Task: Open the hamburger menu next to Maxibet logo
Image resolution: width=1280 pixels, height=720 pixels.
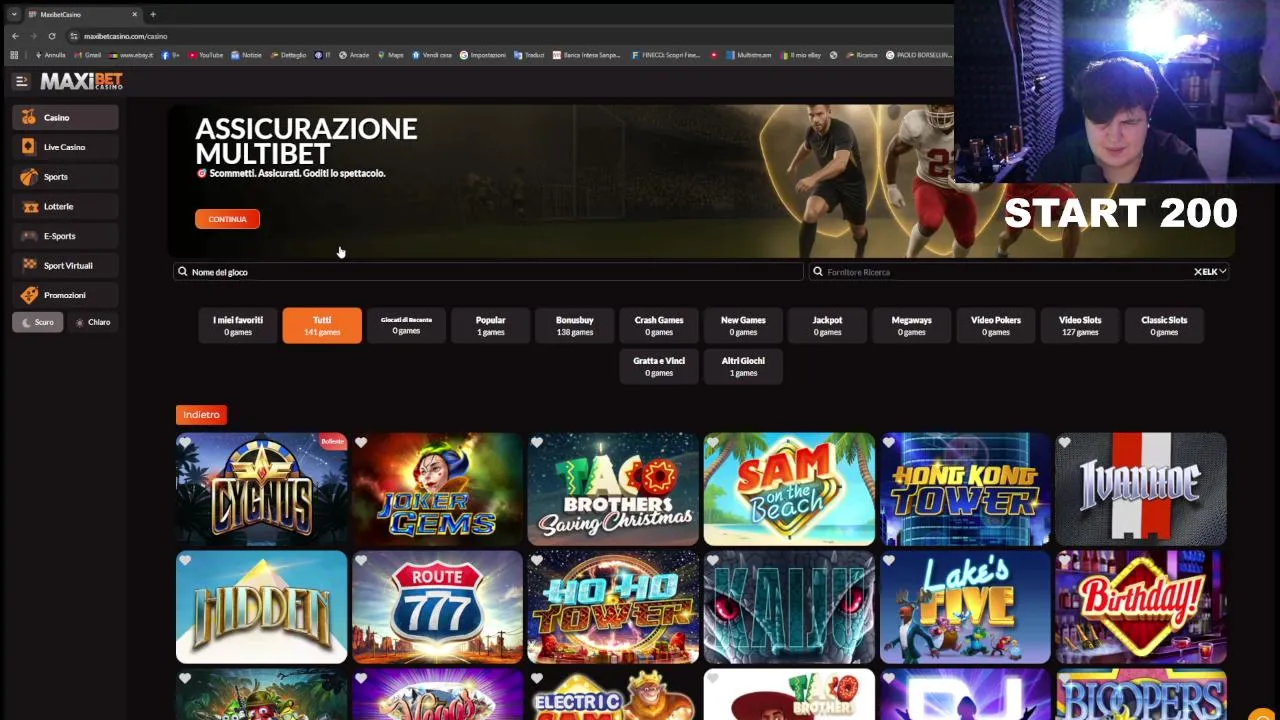Action: coord(21,81)
